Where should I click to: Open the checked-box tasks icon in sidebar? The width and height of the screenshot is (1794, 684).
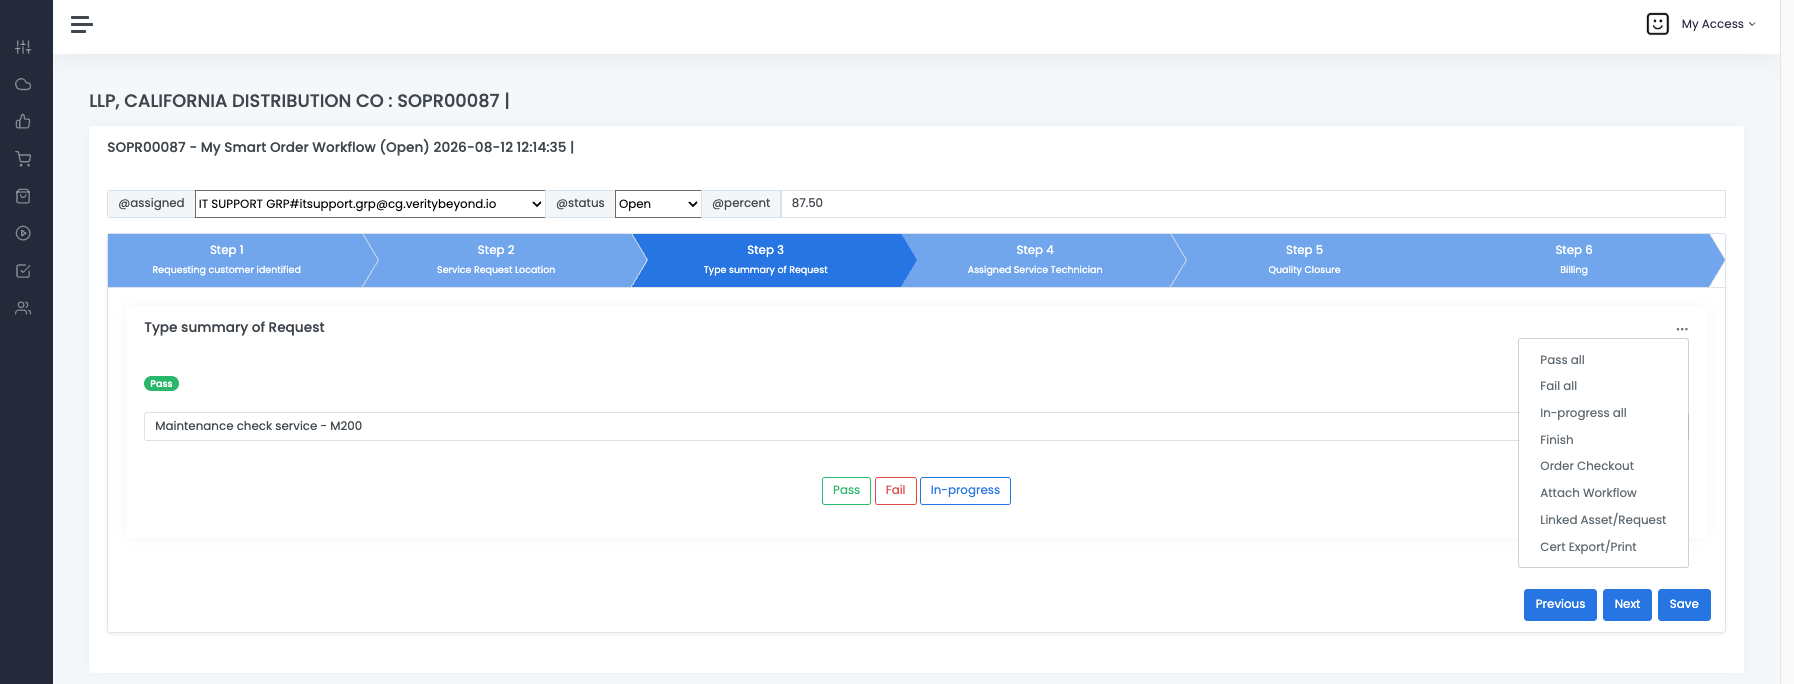(23, 271)
